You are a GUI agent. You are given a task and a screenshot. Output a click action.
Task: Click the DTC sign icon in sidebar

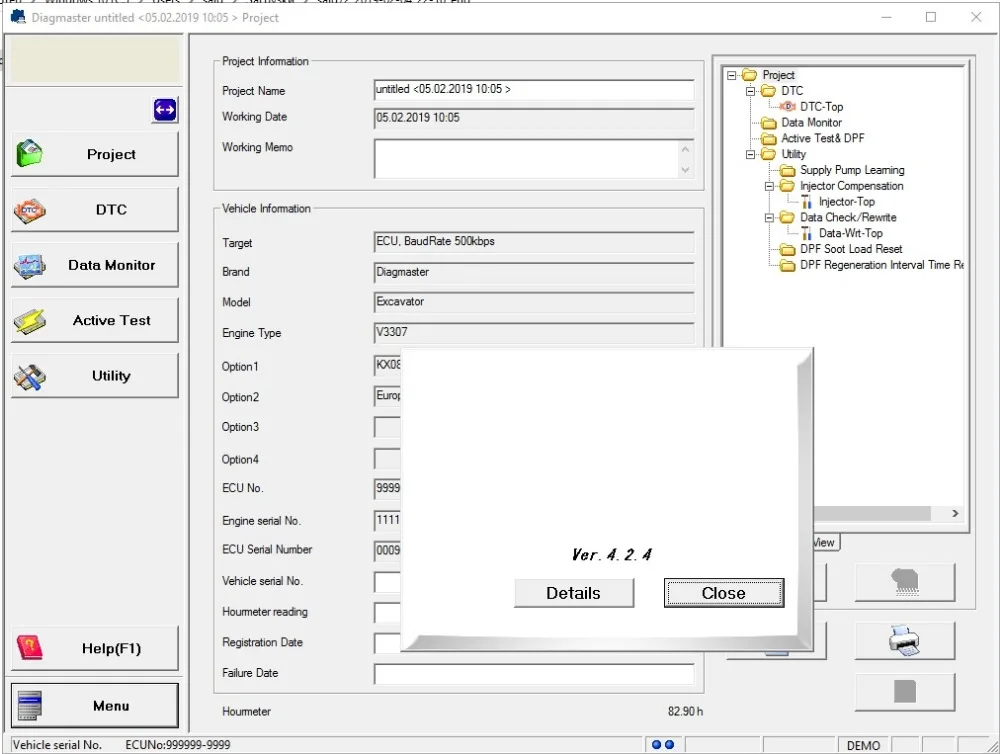(29, 210)
